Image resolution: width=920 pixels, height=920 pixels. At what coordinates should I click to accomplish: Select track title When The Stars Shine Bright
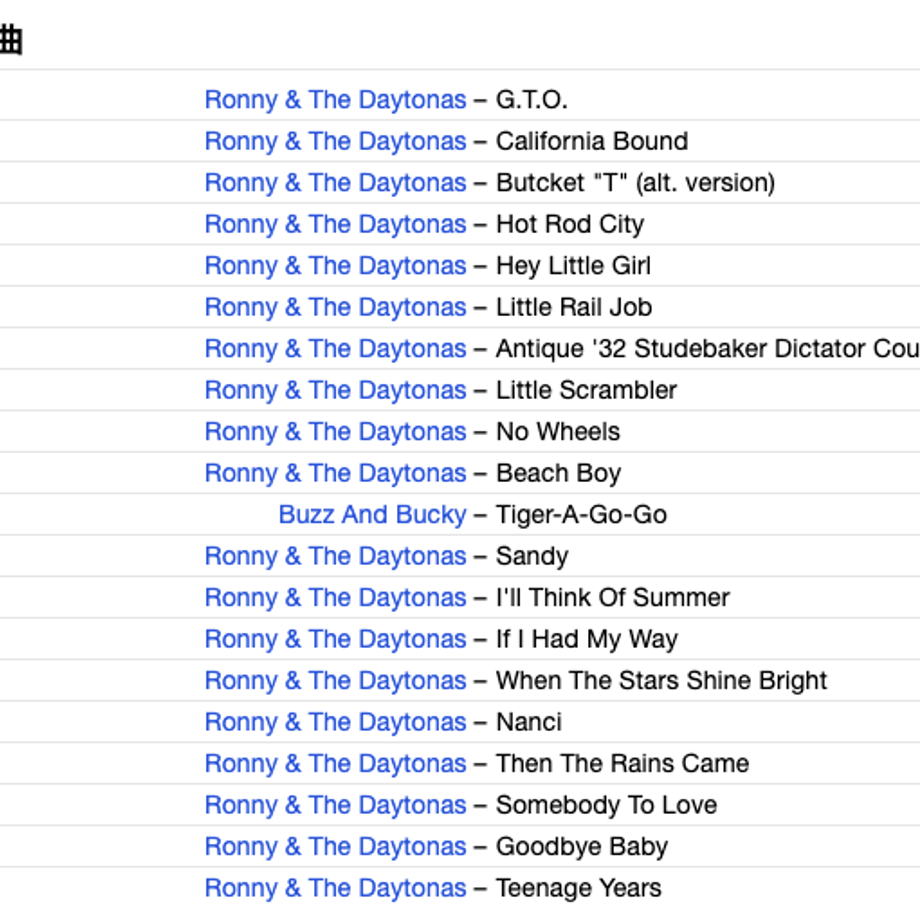tap(661, 681)
